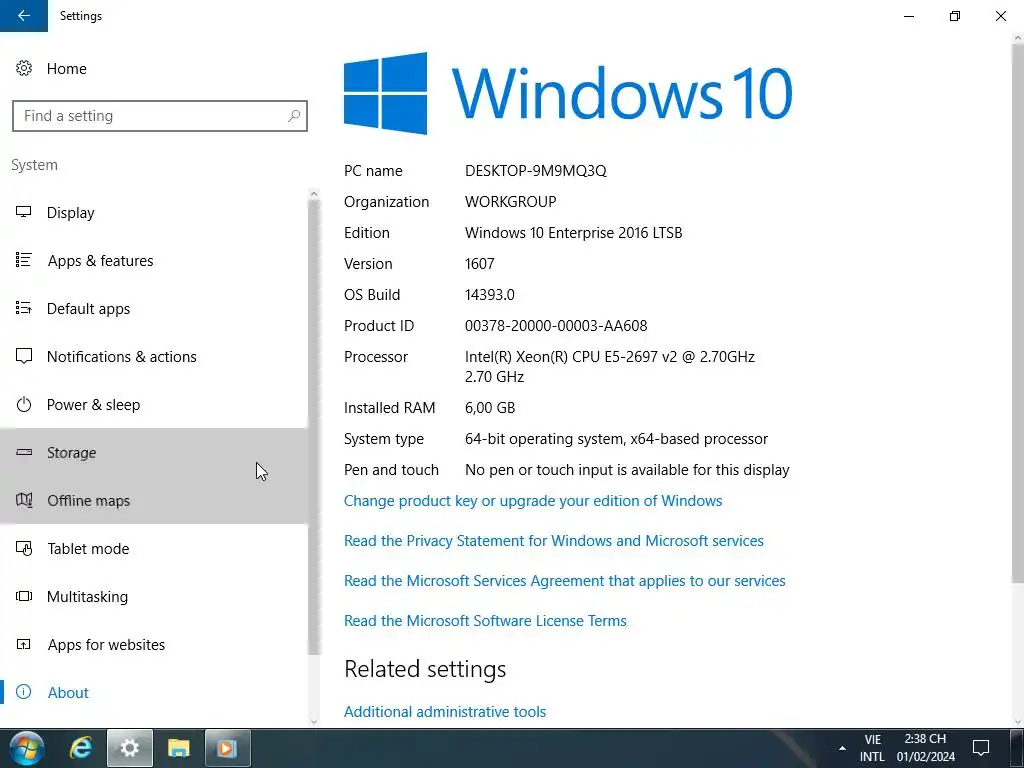The height and width of the screenshot is (768, 1024).
Task: Click sidebar scrollbar down arrow
Action: [313, 722]
